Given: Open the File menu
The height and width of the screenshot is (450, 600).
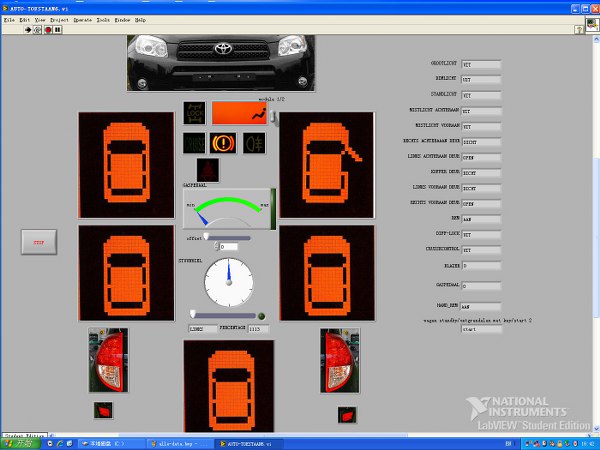Looking at the screenshot, I should [9, 19].
